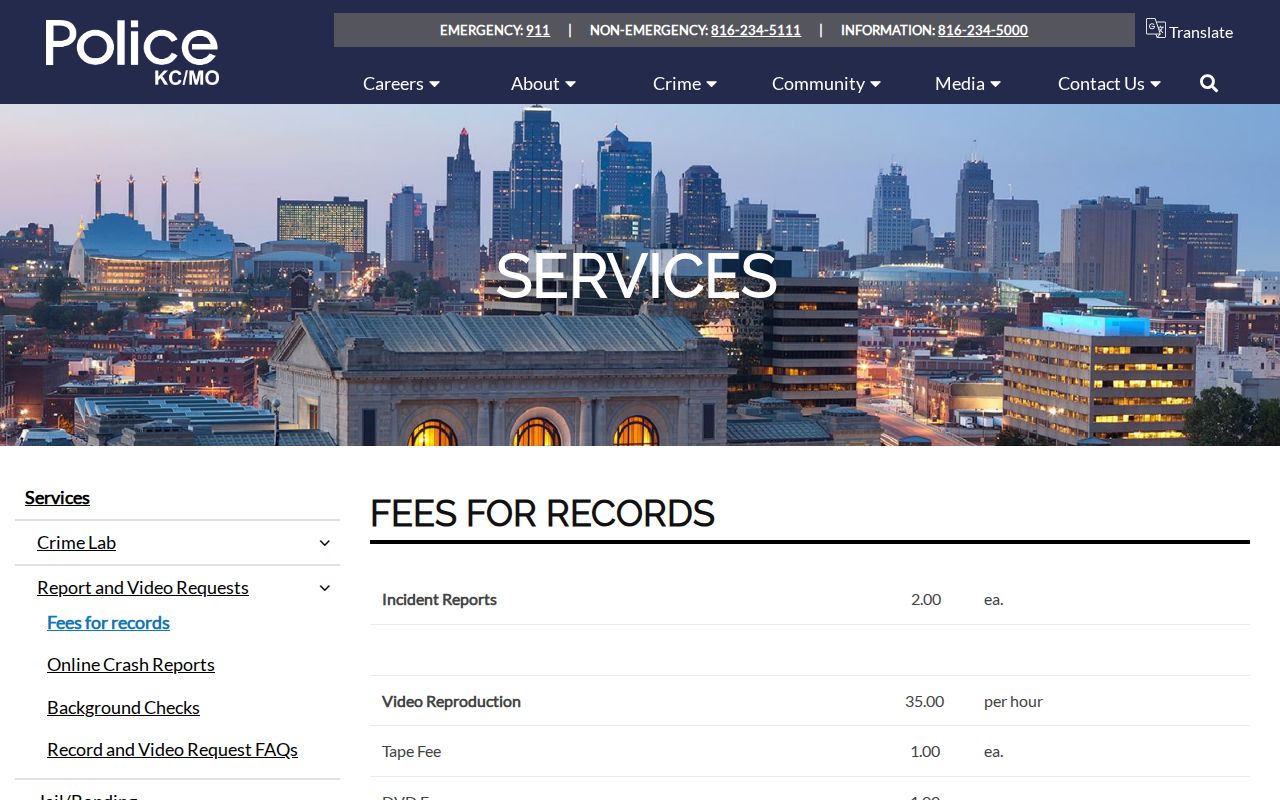1280x800 pixels.
Task: Click the Translate icon
Action: (1156, 29)
